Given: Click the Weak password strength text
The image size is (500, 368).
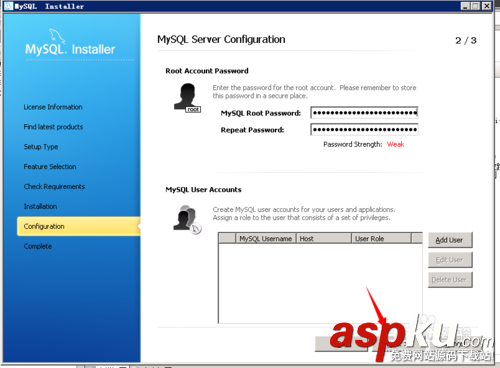Looking at the screenshot, I should [x=396, y=144].
